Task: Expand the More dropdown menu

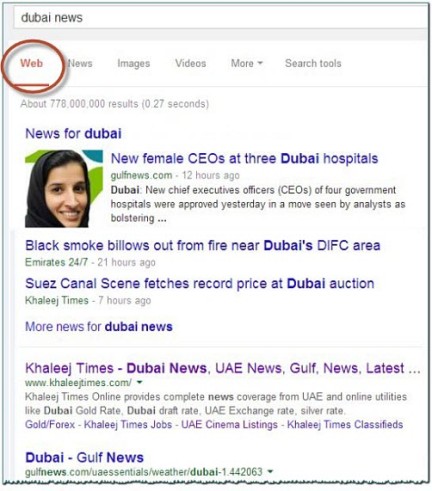Action: click(247, 63)
